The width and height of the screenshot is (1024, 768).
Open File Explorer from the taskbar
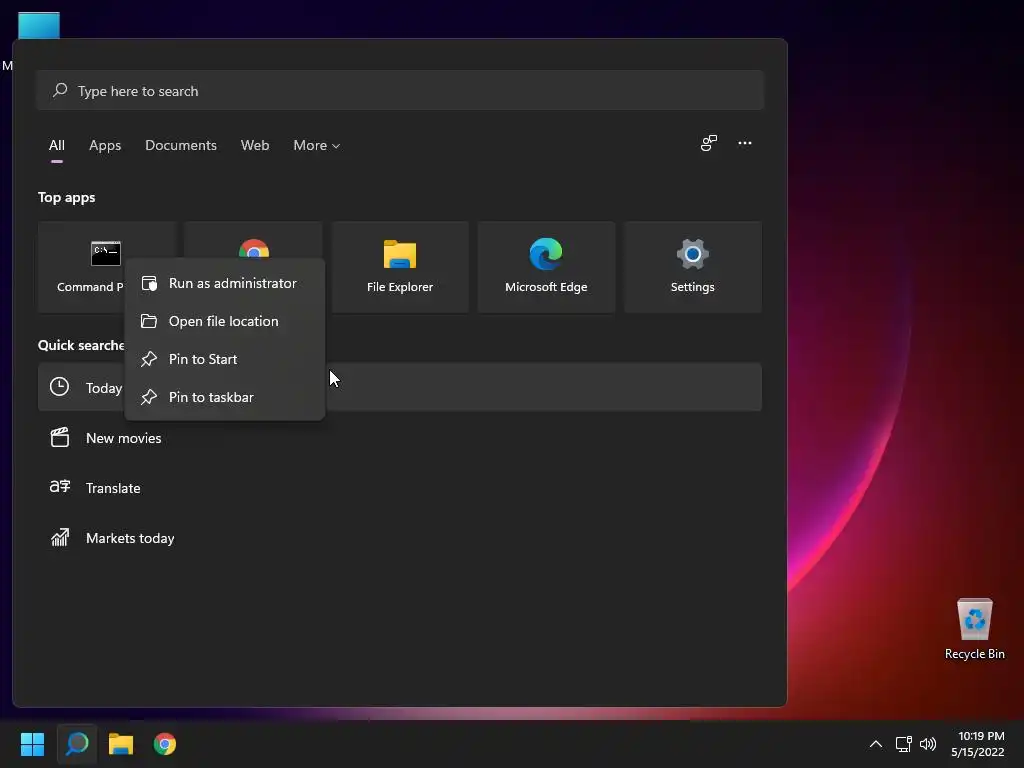tap(121, 744)
